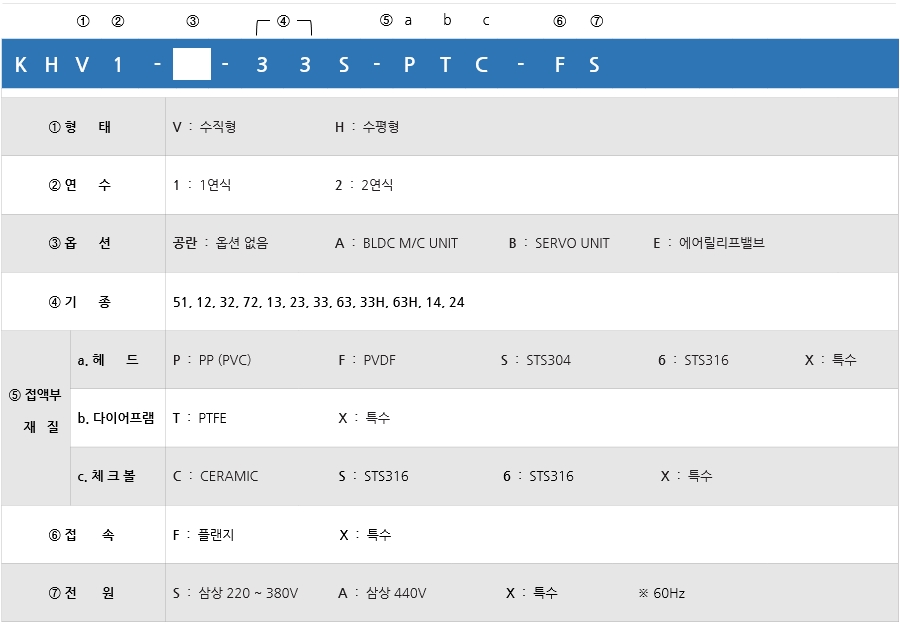Click the '※ 60Hz' note
The width and height of the screenshot is (900, 624).
pos(661,593)
